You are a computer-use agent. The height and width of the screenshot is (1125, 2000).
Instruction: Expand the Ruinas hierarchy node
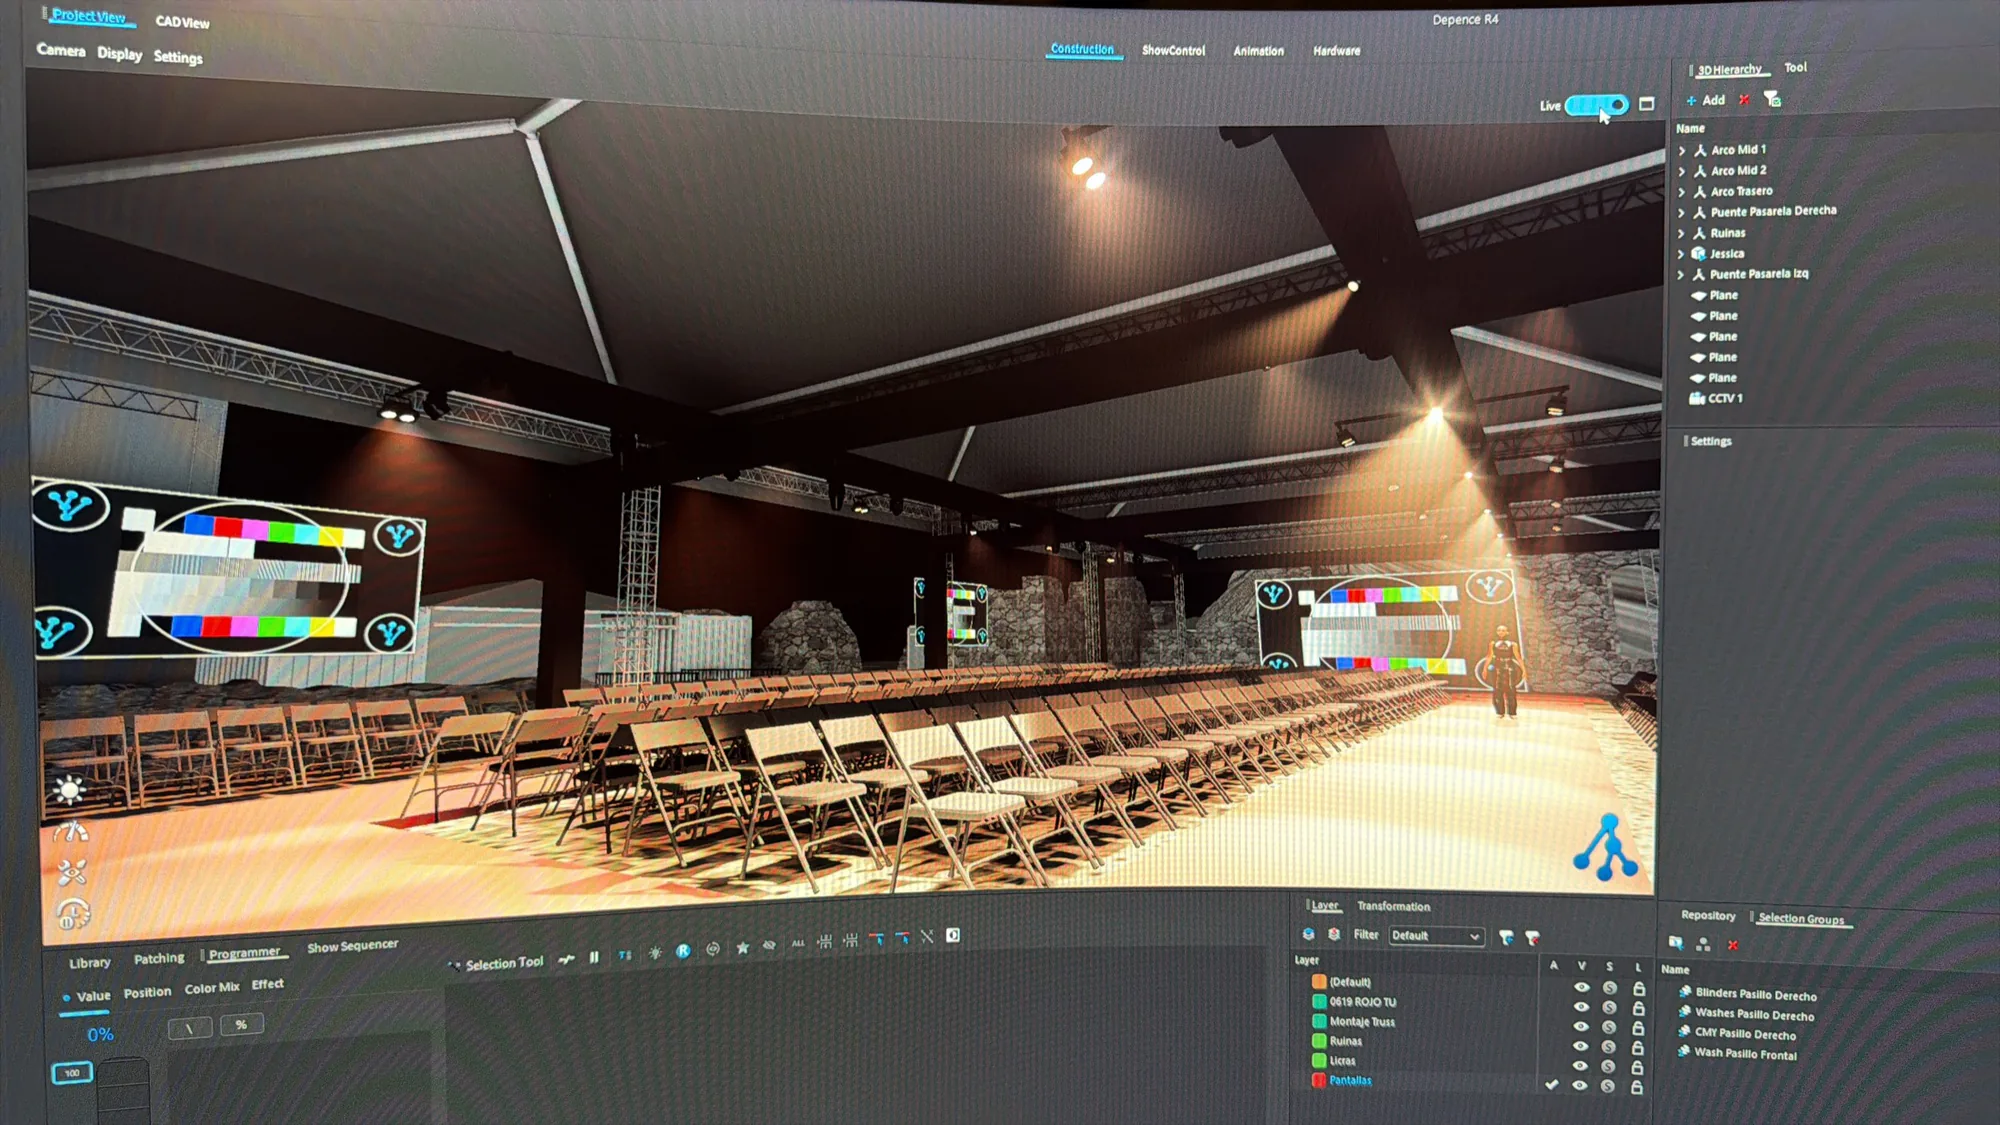1681,234
